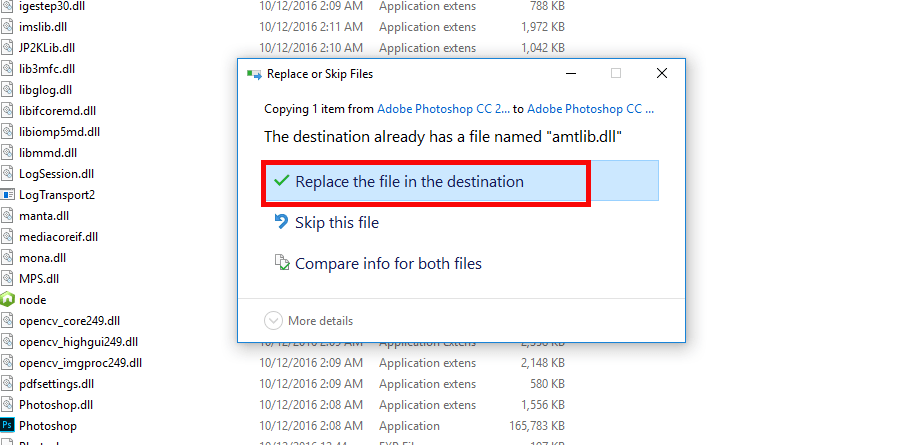Choose Skip this file option
Image resolution: width=913 pixels, height=445 pixels.
click(x=337, y=223)
